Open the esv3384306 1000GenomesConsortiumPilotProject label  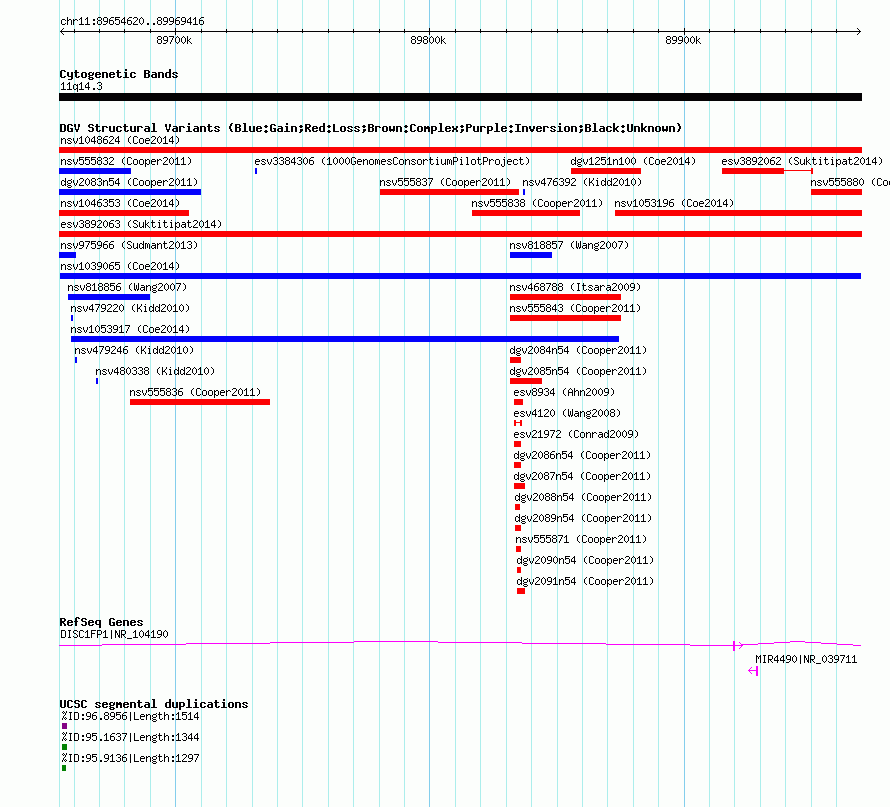[x=392, y=161]
